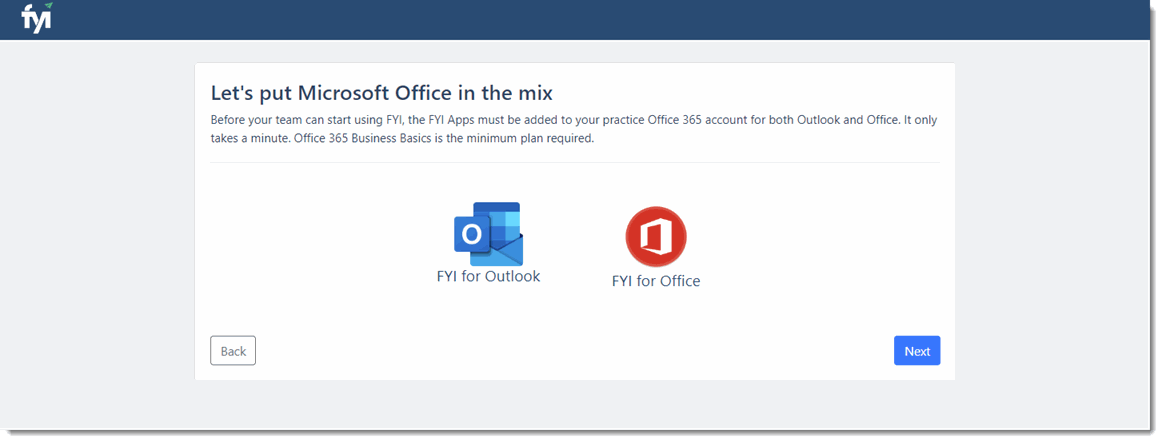Click the heading about Microsoft Office mix
This screenshot has height=442, width=1162.
pyautogui.click(x=382, y=93)
